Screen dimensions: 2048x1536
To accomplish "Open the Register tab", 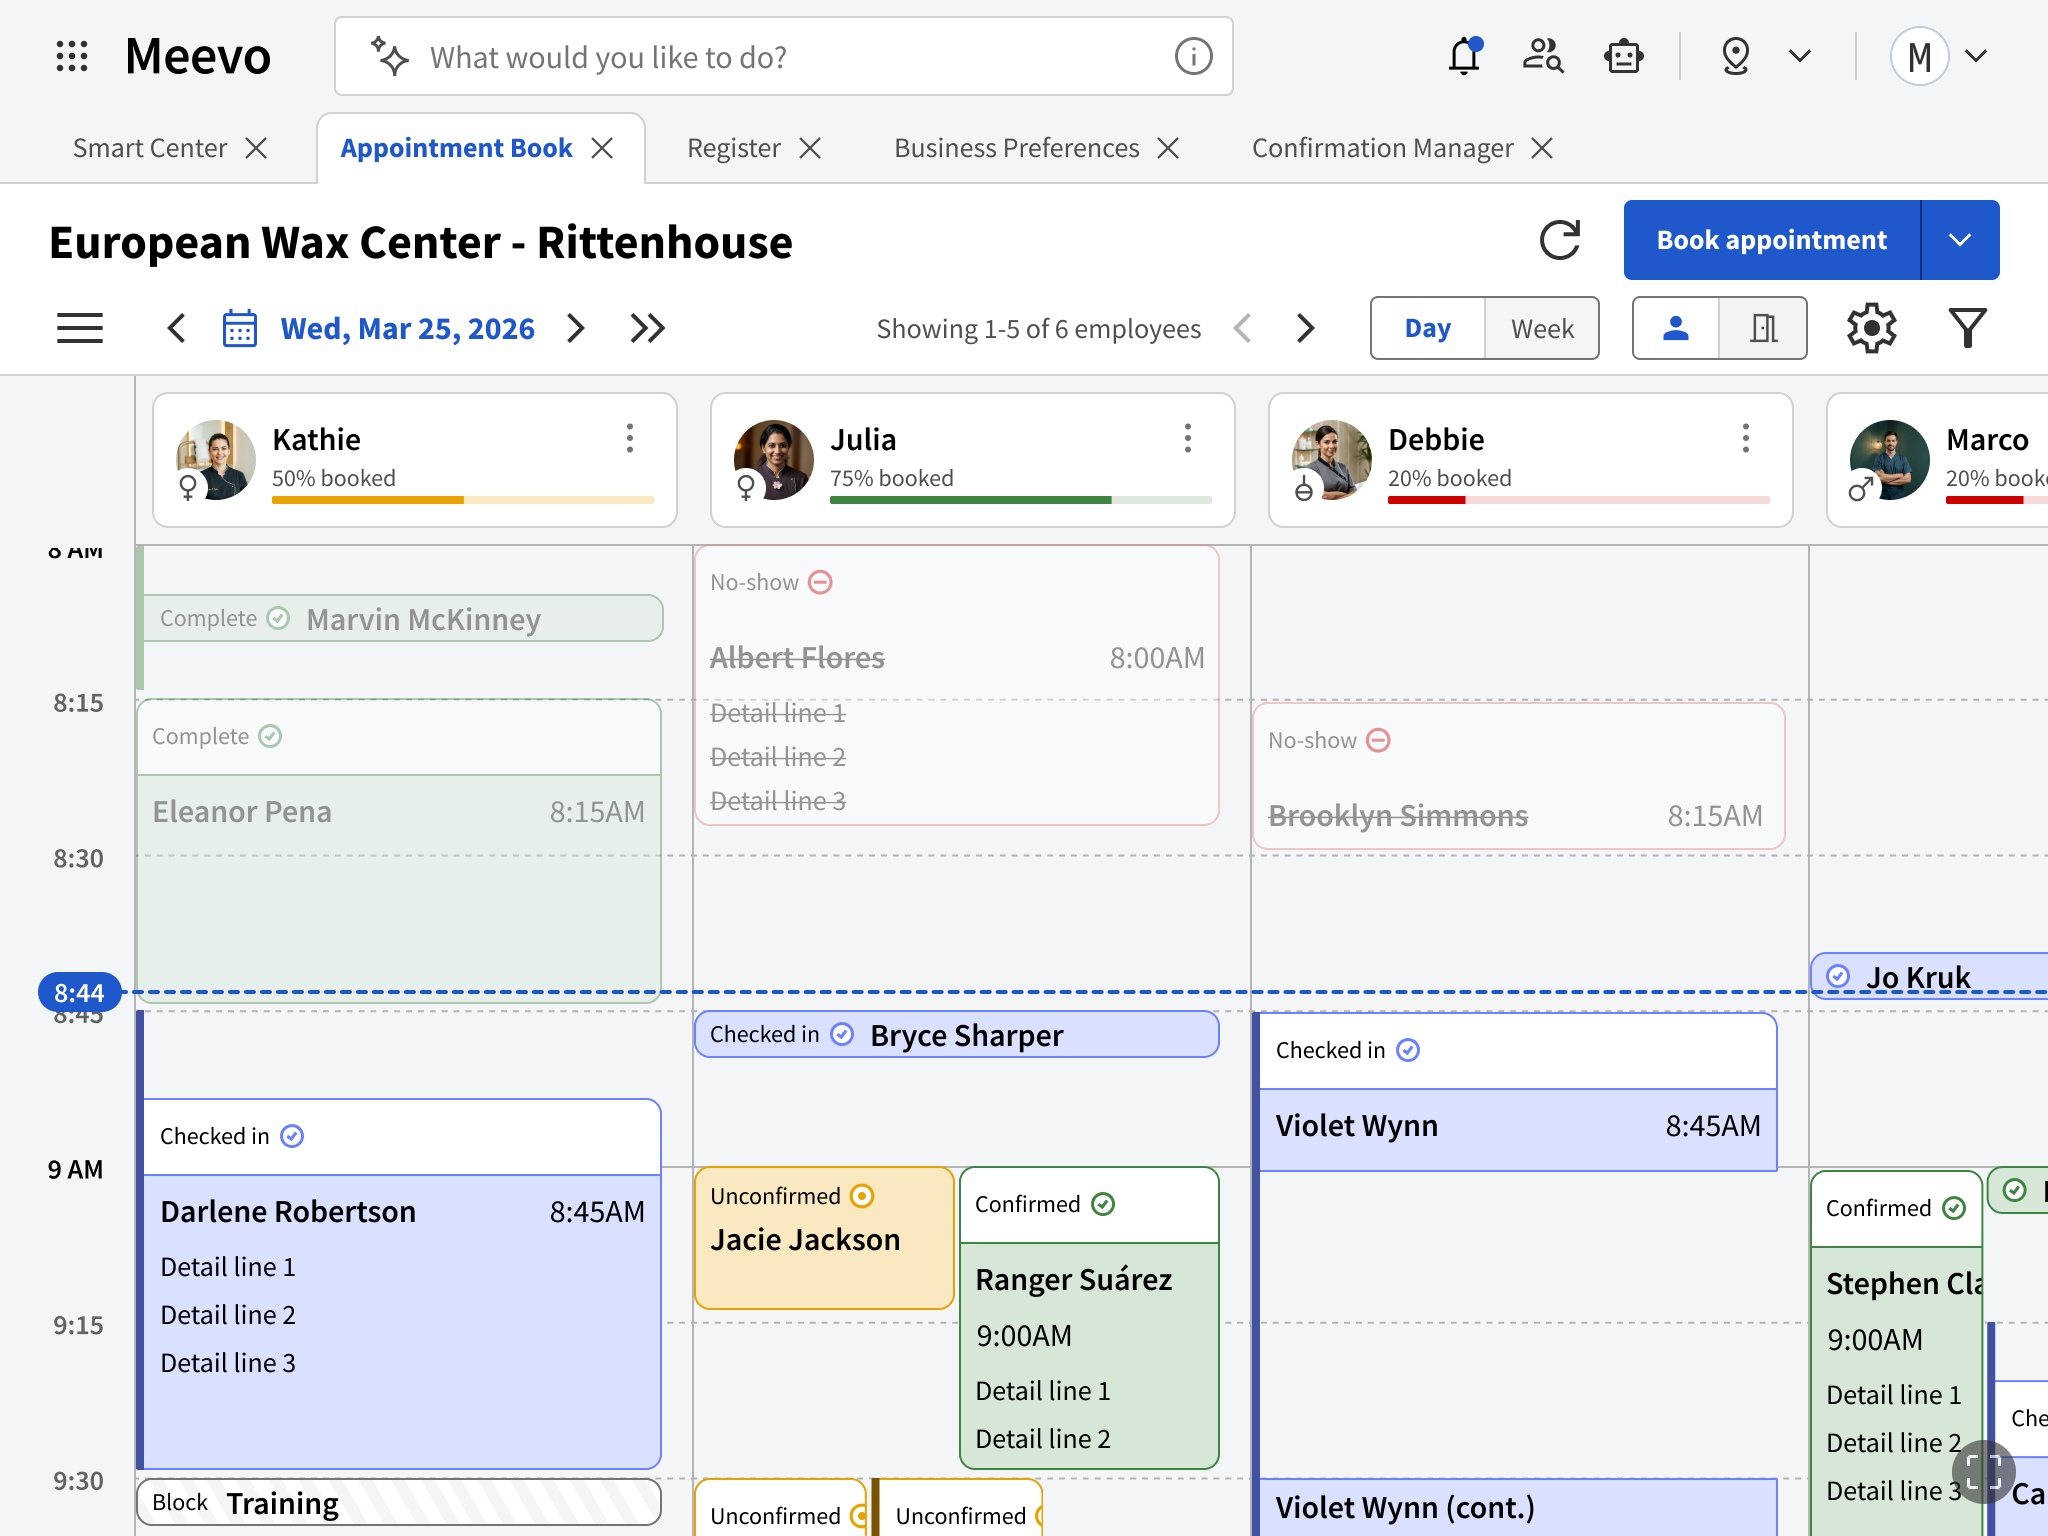I will [734, 148].
